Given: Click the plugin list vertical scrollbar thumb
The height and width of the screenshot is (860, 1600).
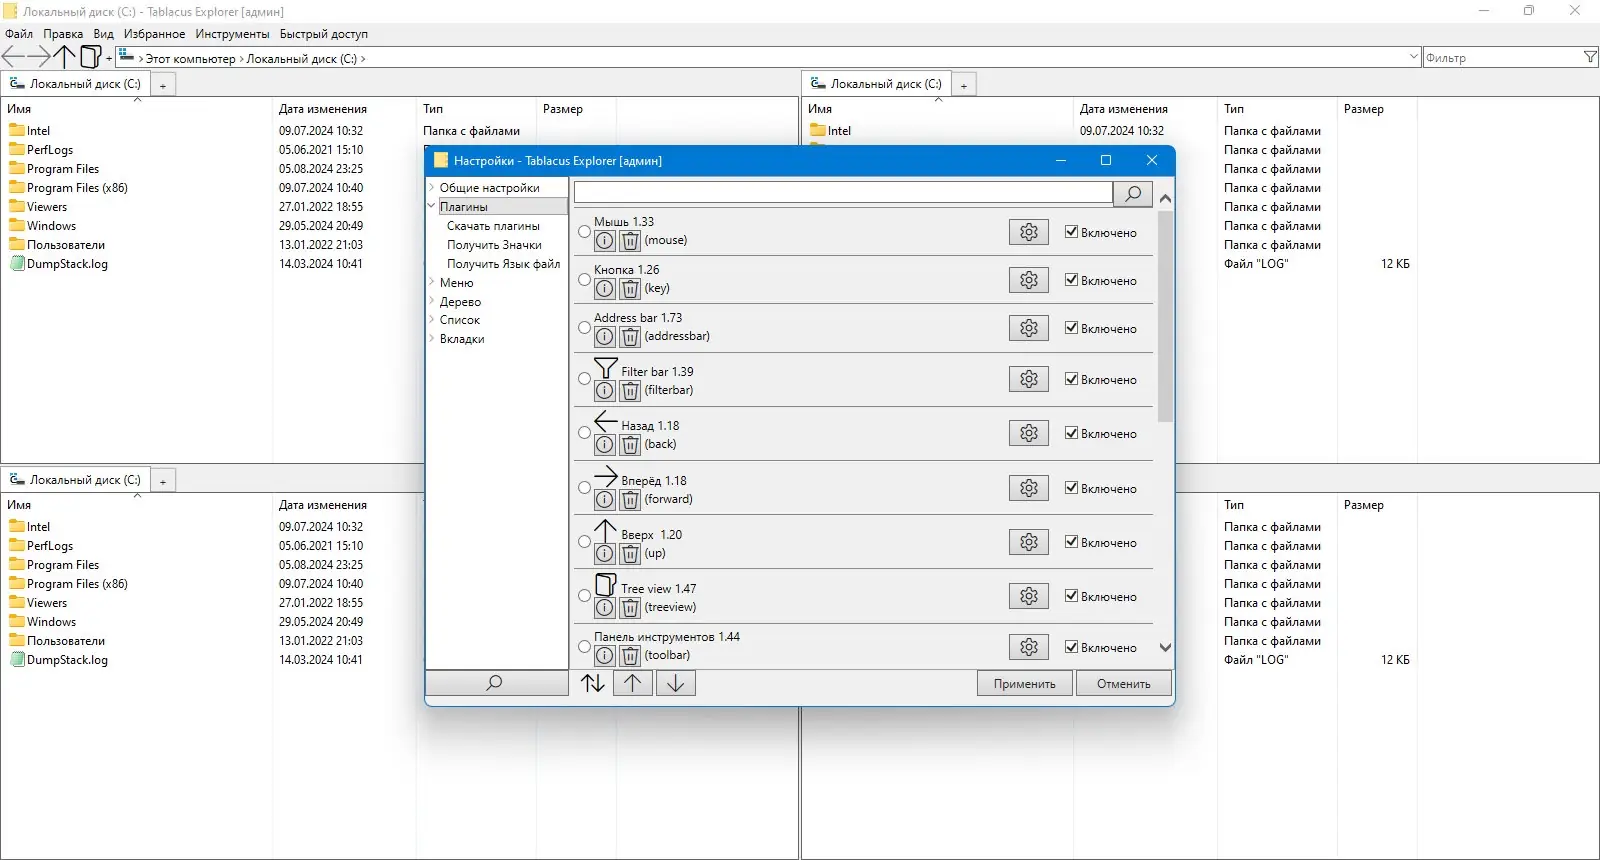Looking at the screenshot, I should 1165,315.
